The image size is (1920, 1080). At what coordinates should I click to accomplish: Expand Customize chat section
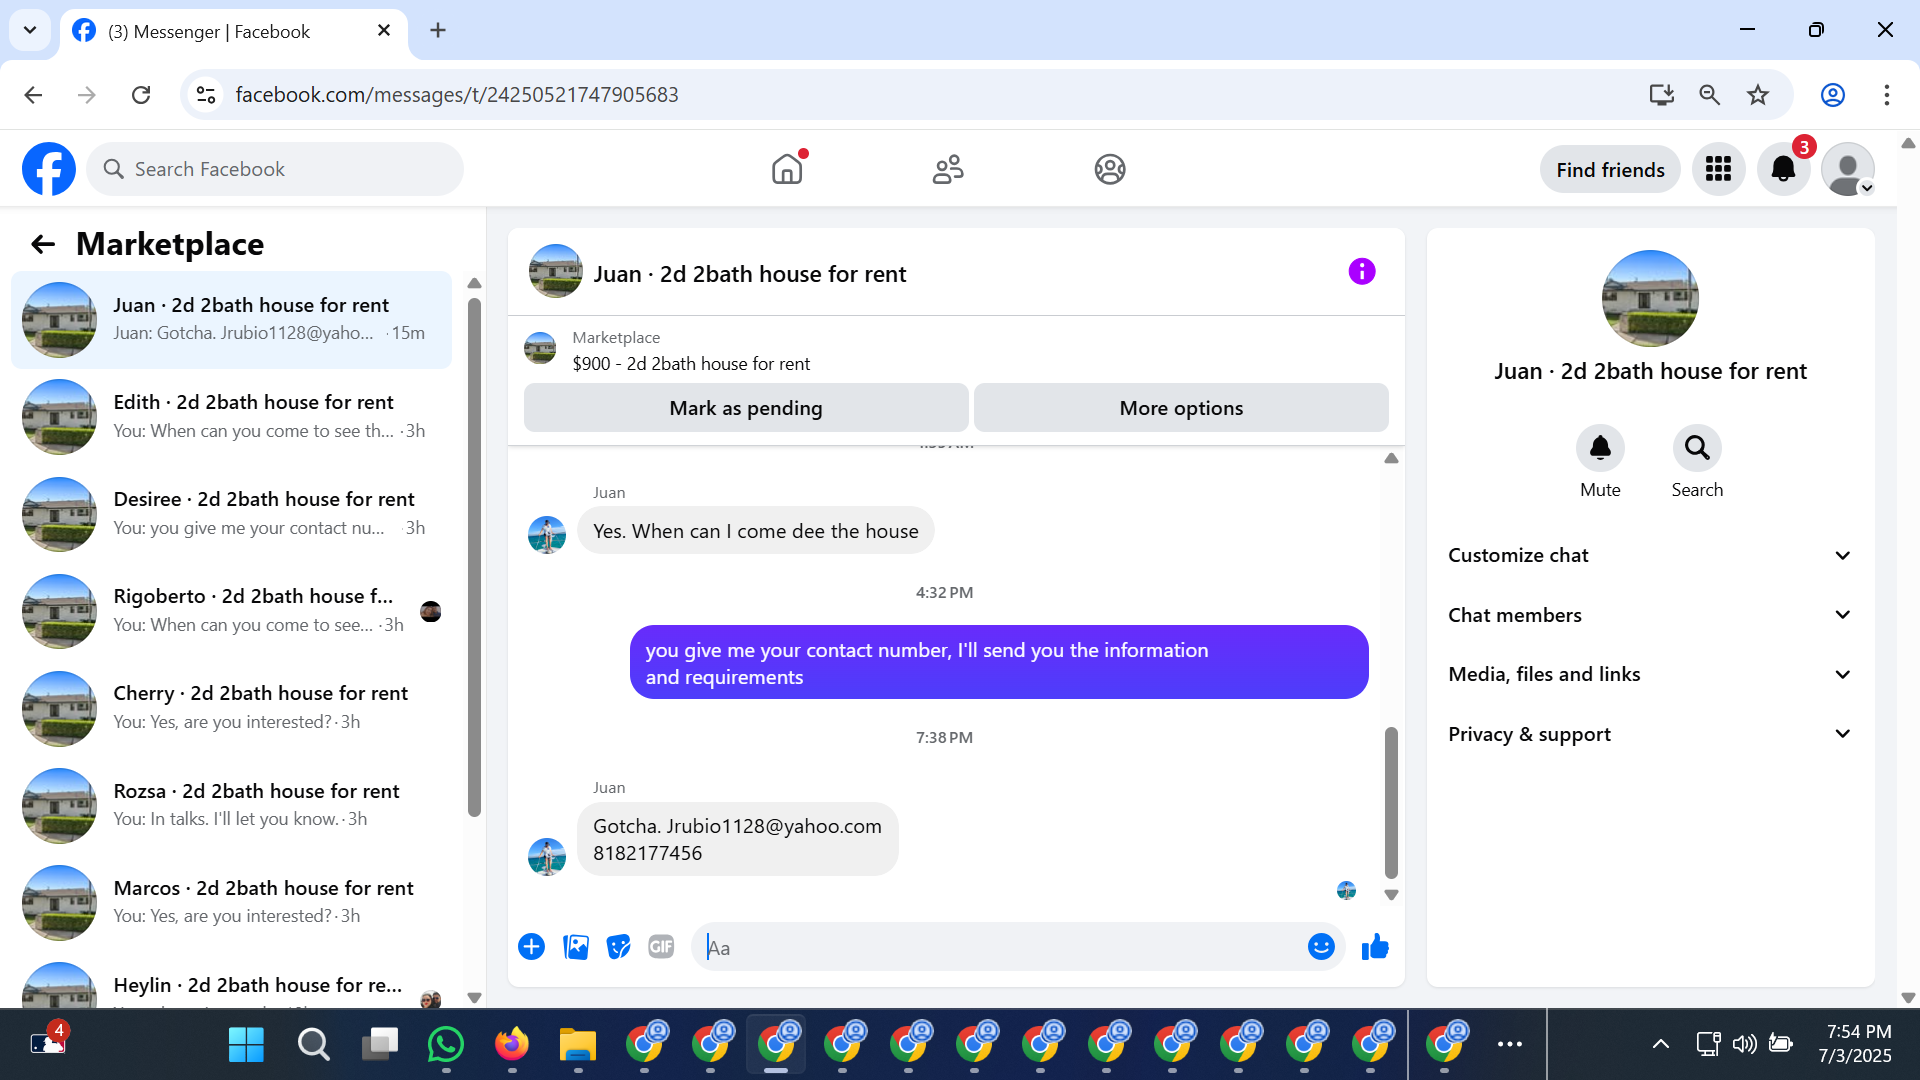[1650, 555]
